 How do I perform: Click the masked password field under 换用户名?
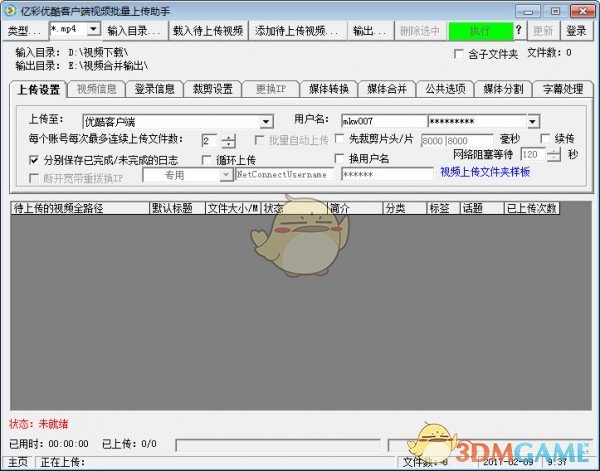click(x=387, y=174)
